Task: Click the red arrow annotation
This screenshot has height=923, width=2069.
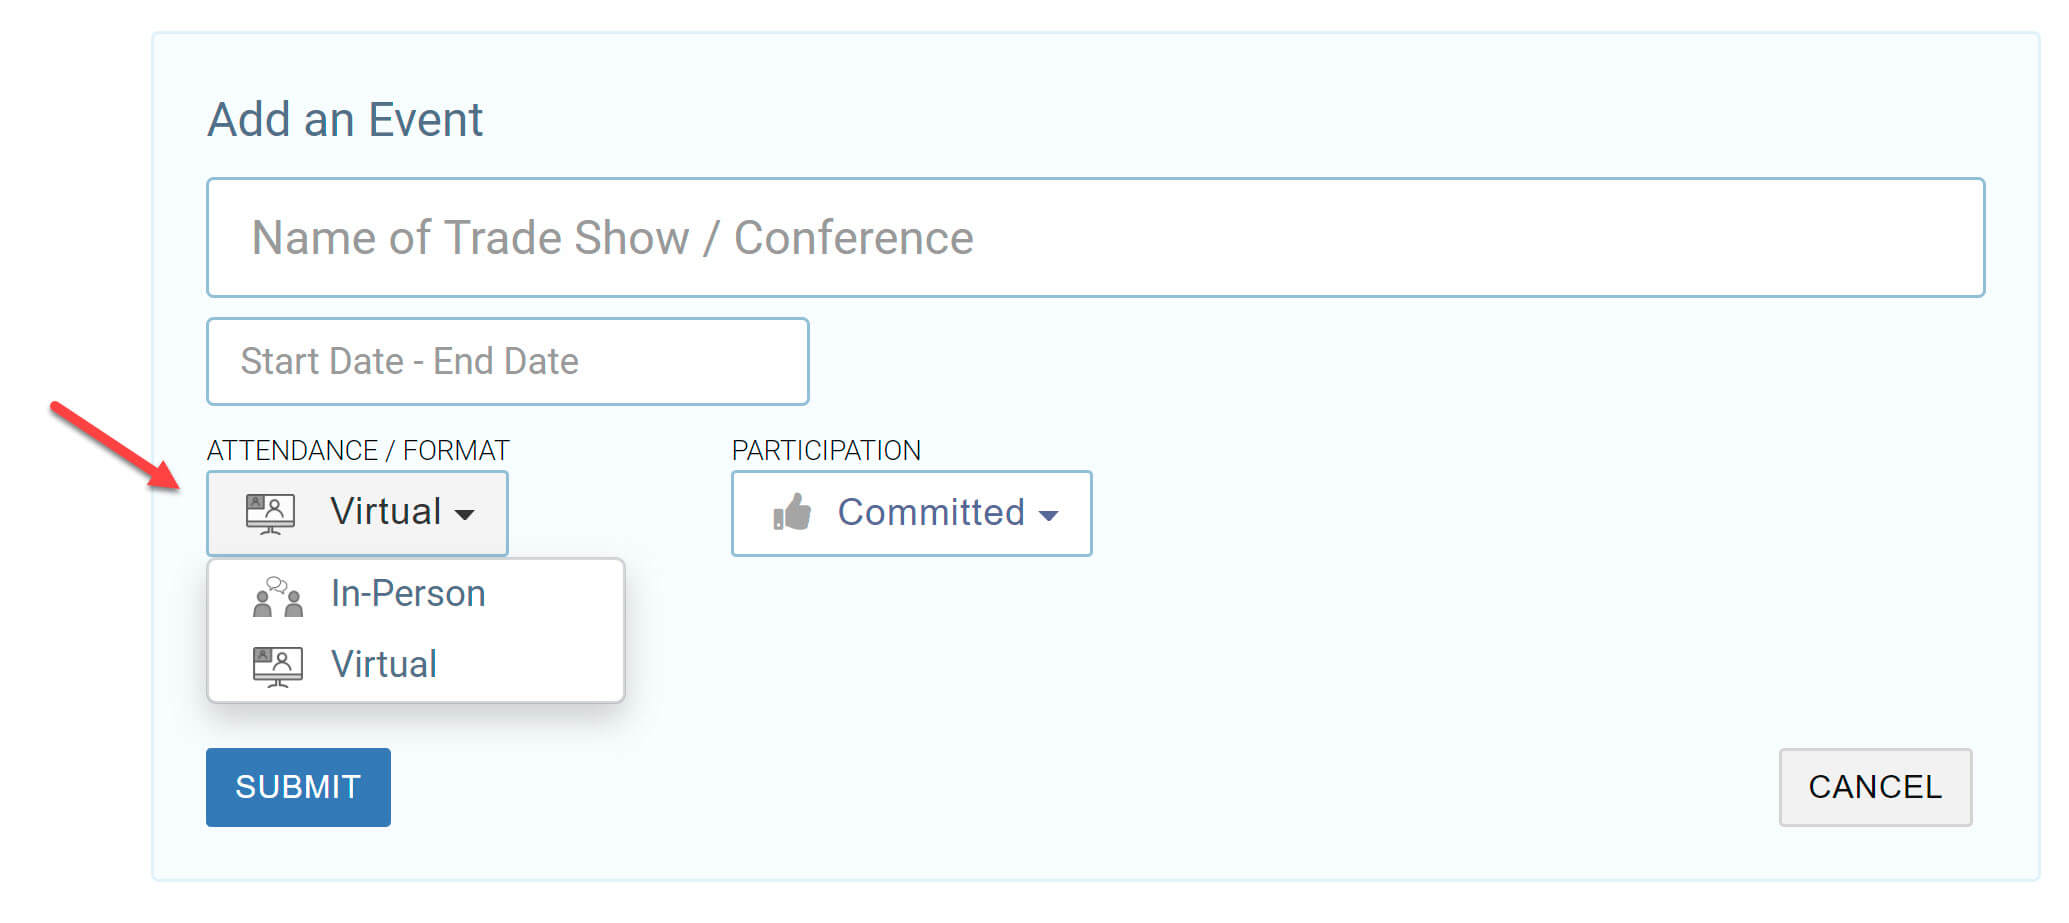Action: point(115,446)
